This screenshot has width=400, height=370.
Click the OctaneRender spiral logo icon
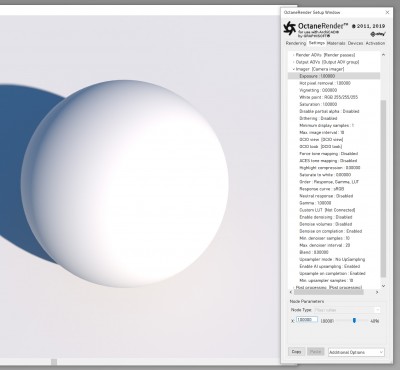coord(290,28)
